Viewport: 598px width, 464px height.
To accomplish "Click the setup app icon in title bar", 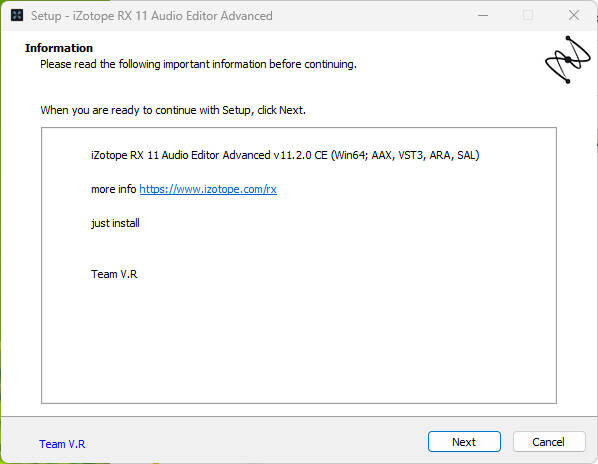I will (x=17, y=16).
